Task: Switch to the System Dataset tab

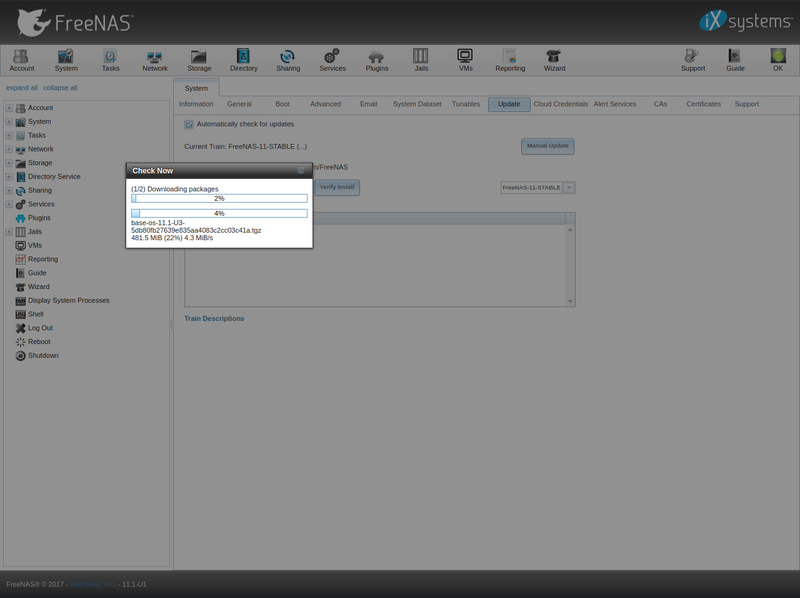Action: click(417, 104)
